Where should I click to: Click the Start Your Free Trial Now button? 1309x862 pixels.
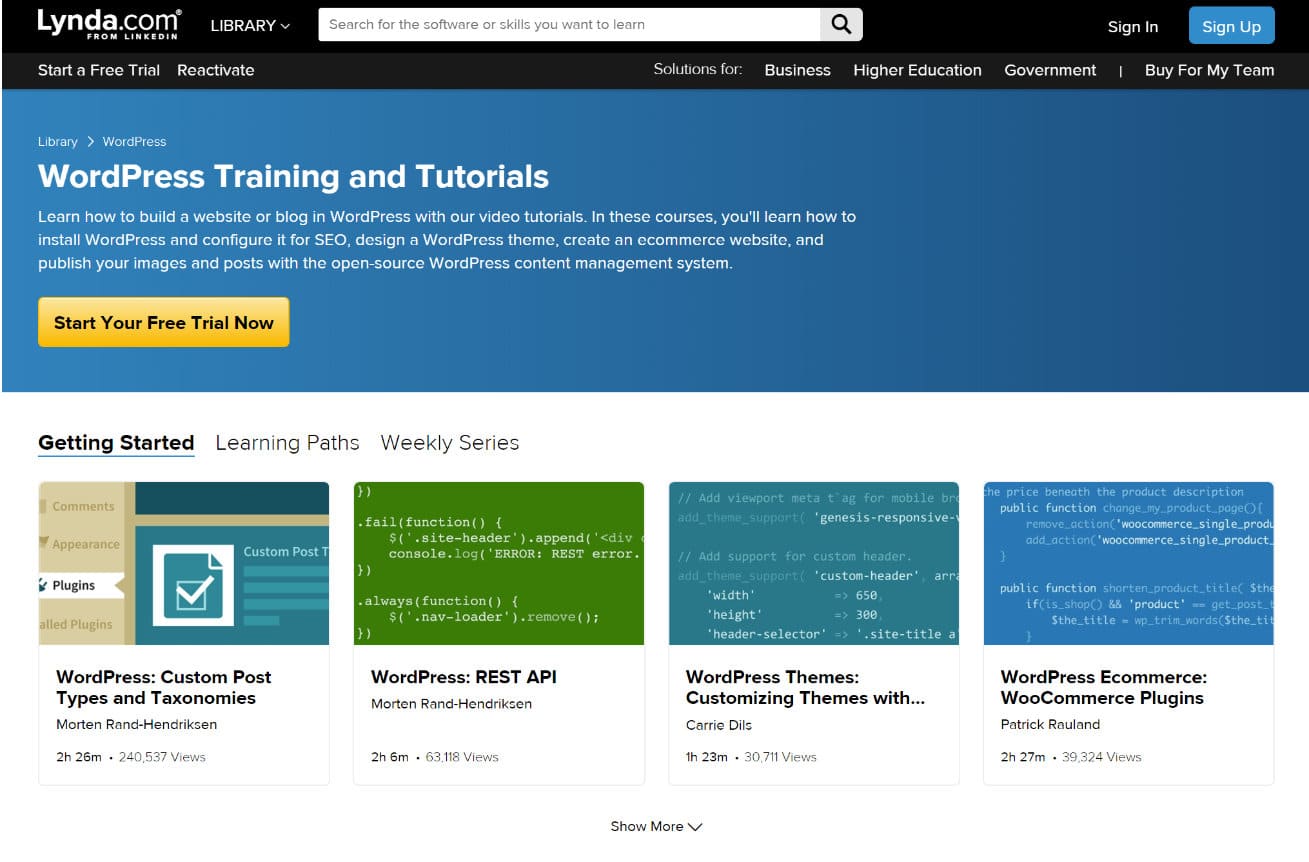(163, 322)
